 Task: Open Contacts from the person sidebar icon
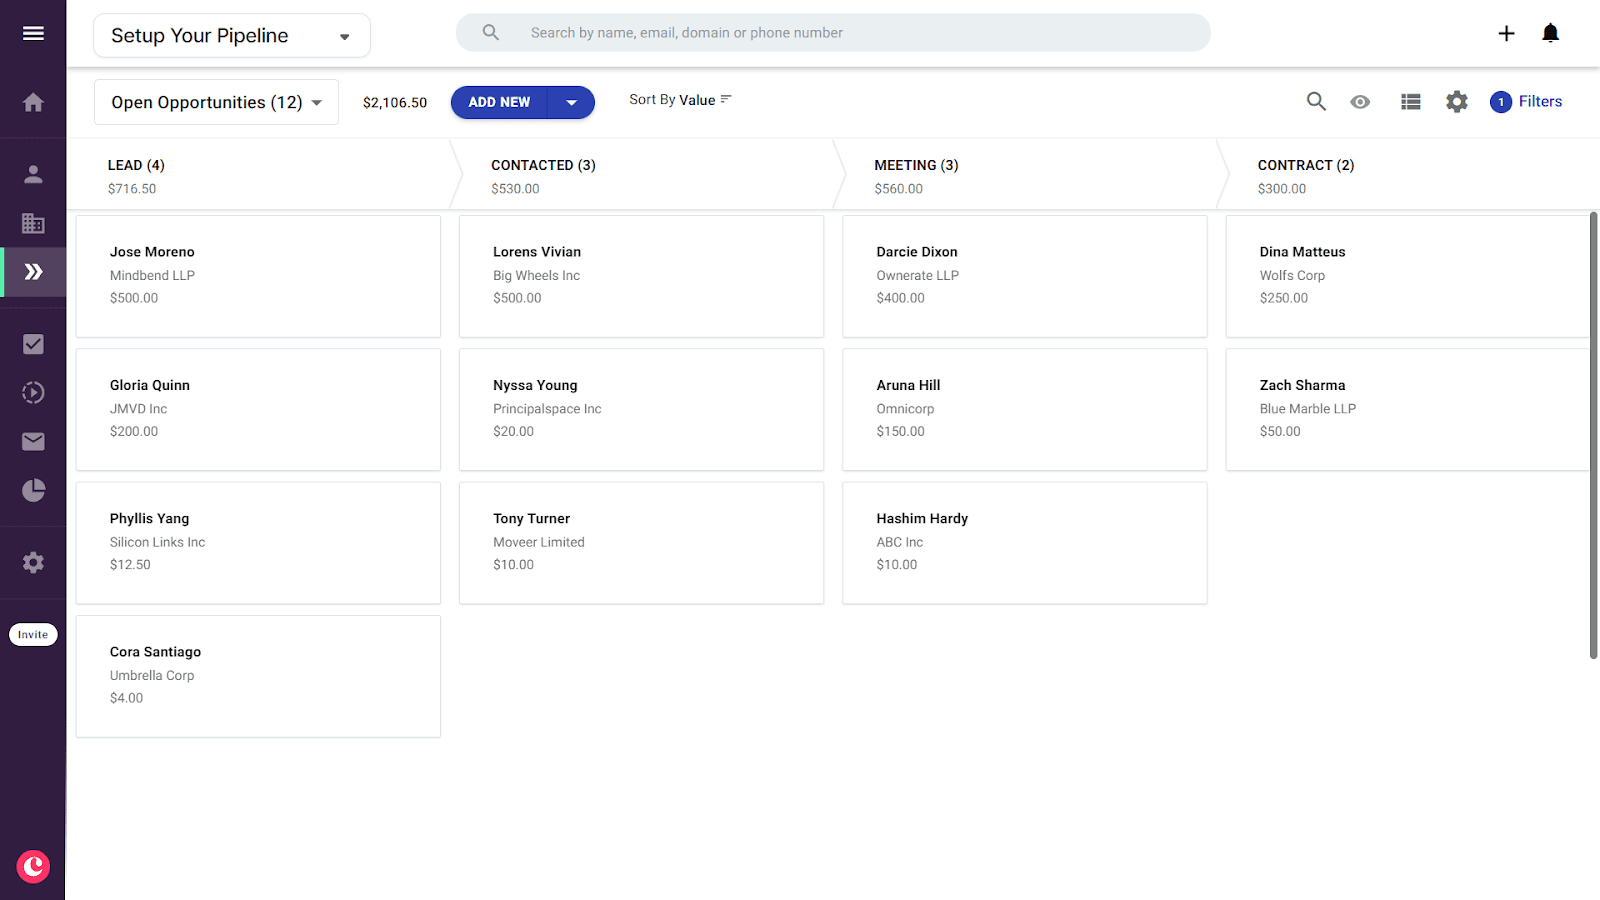tap(33, 174)
